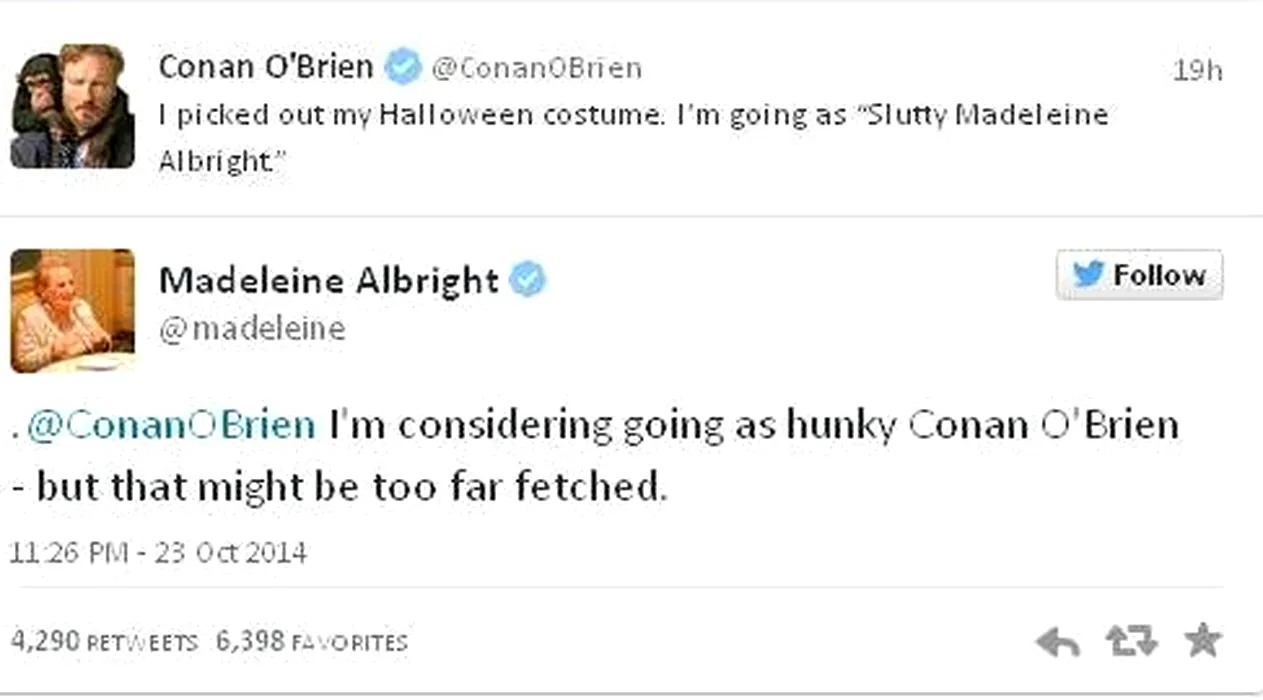1263x700 pixels.
Task: View the 6,398 favorites list
Action: coord(312,641)
